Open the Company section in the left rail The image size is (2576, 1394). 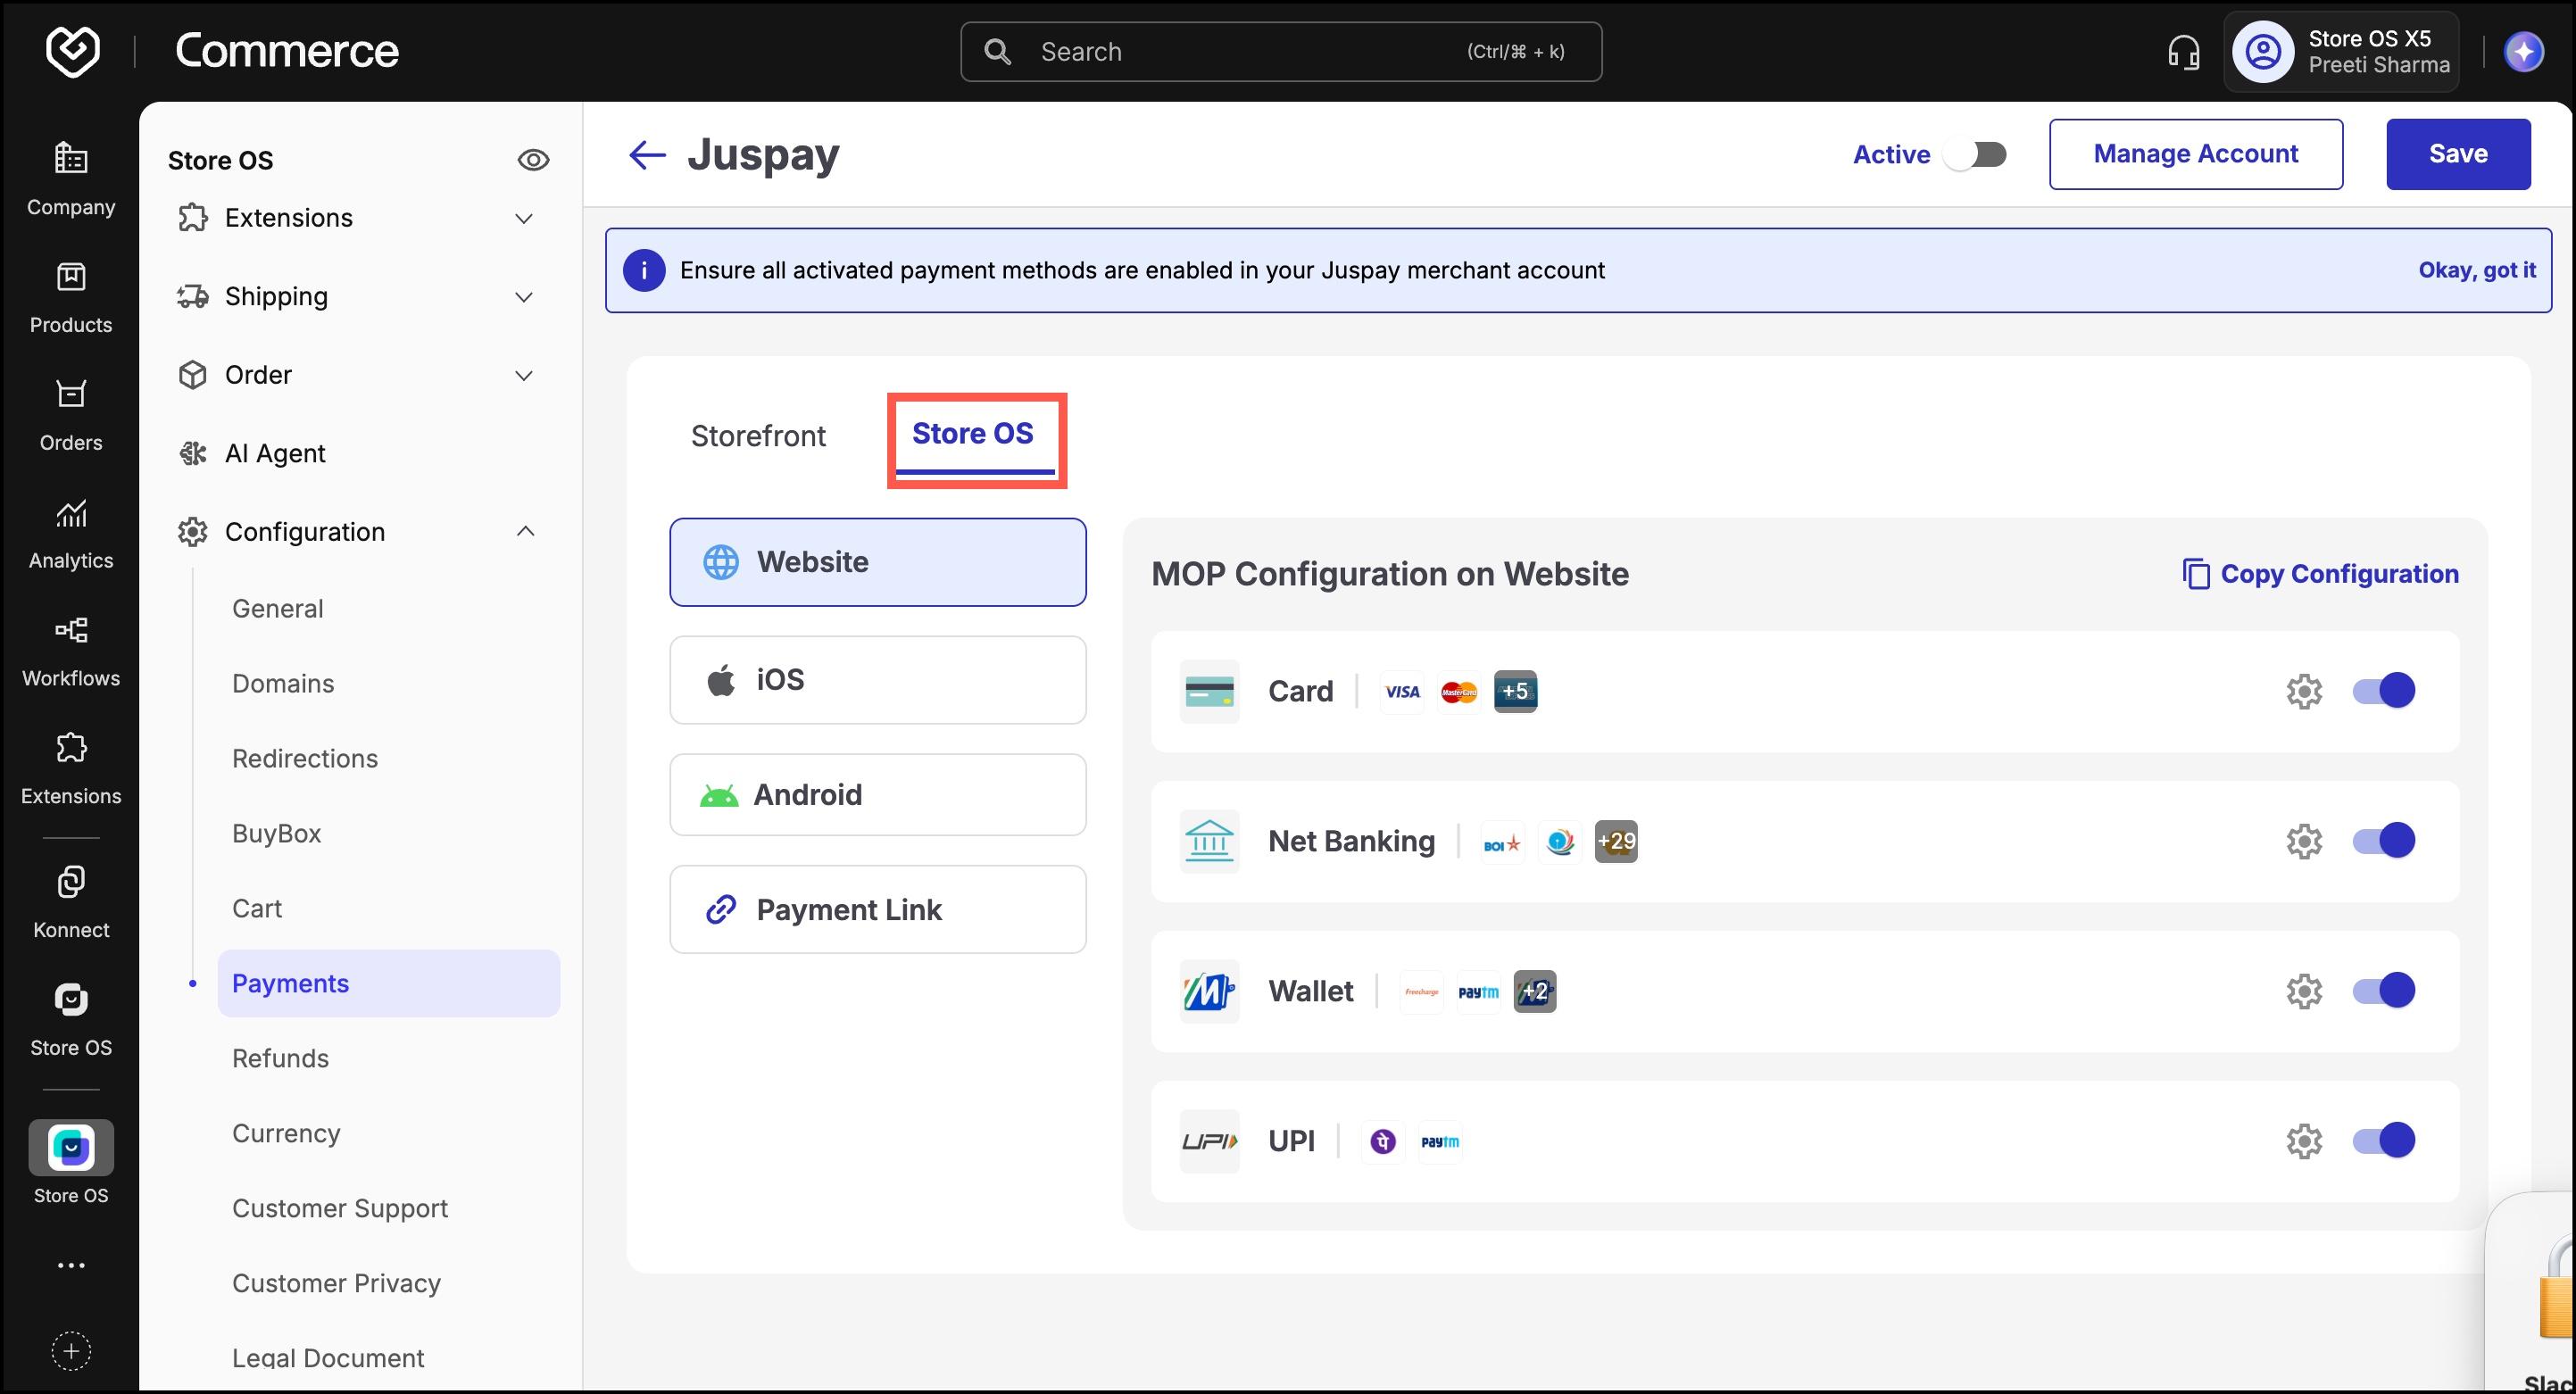(x=71, y=179)
